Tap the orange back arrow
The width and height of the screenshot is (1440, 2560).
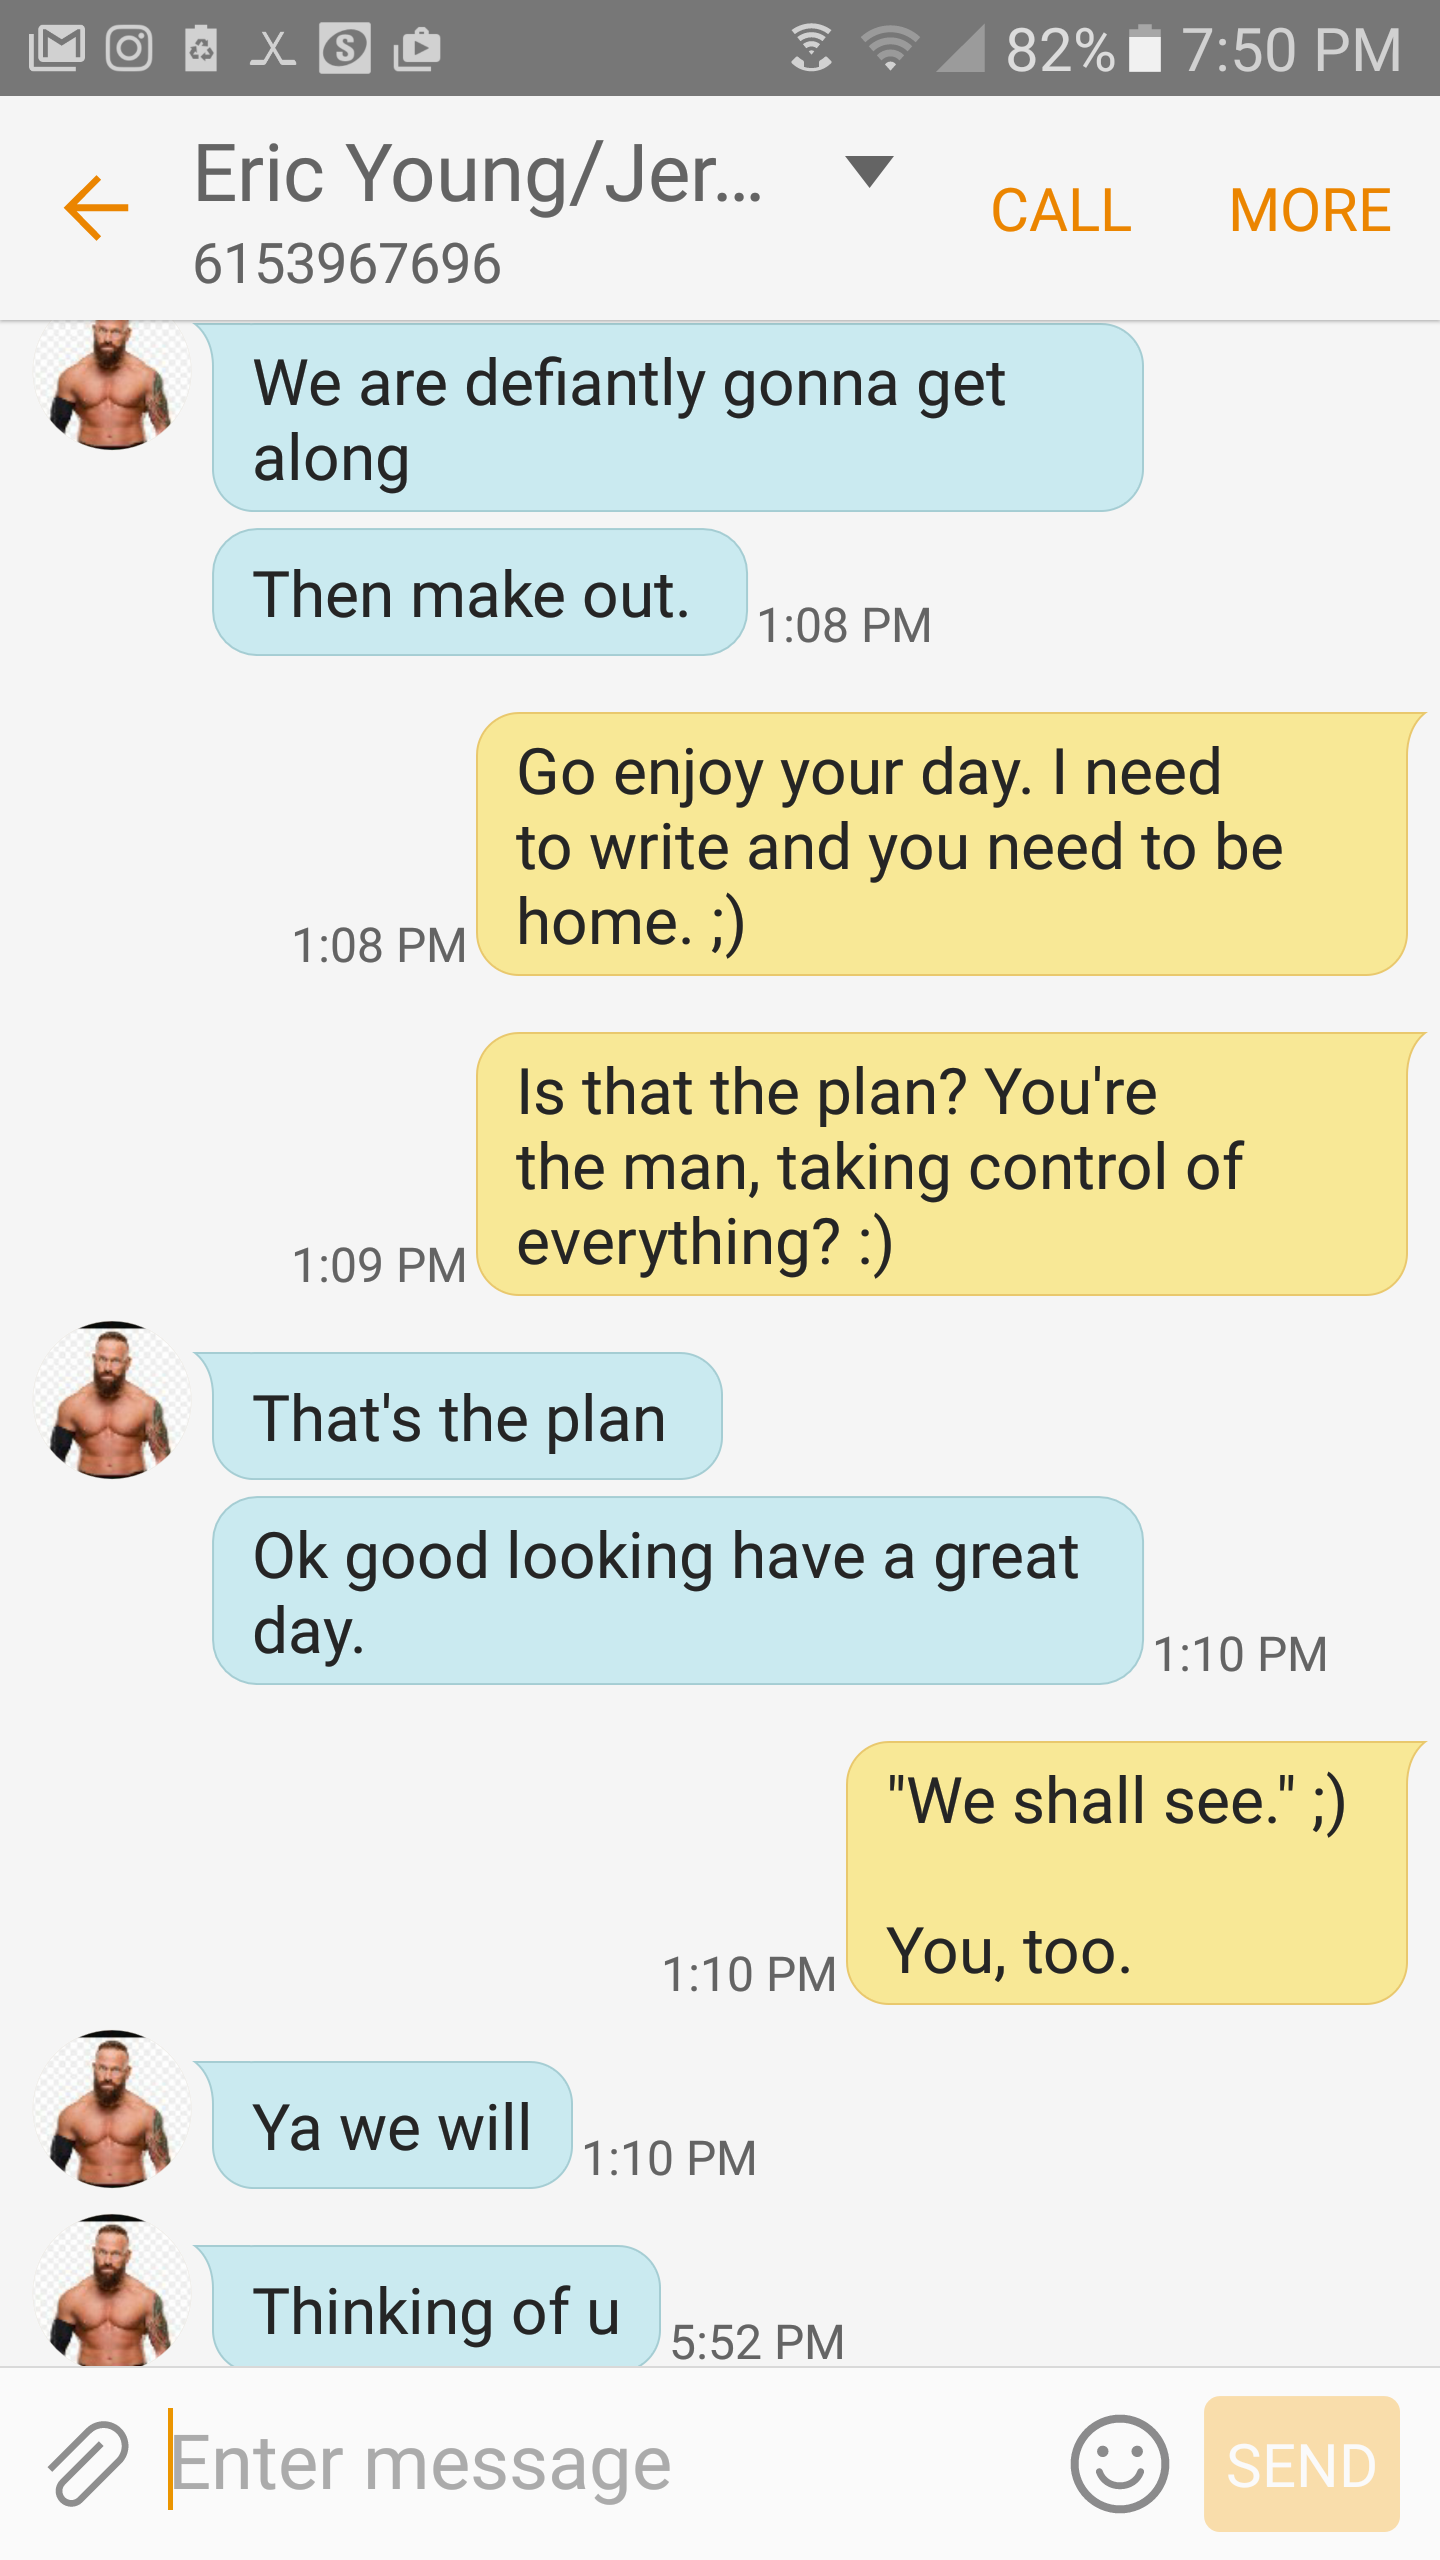pos(96,208)
